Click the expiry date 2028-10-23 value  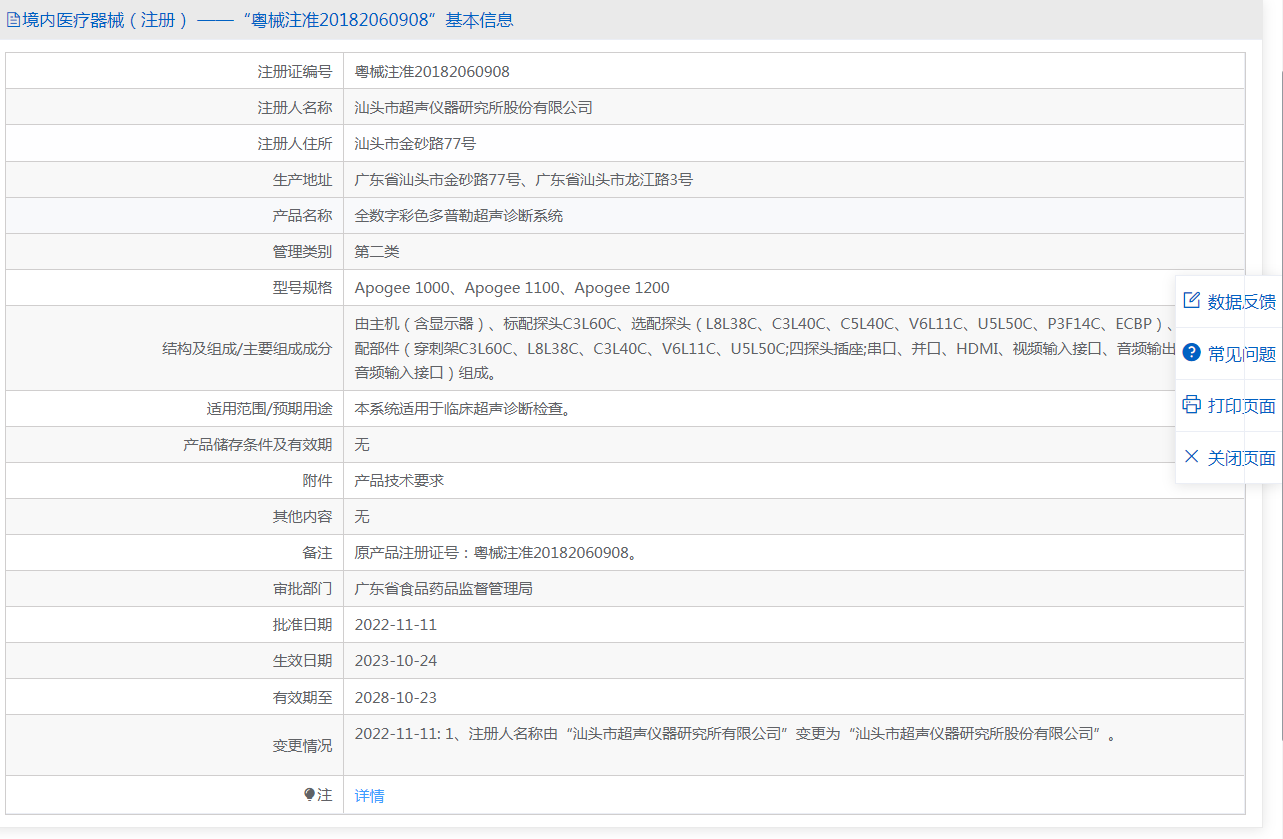pos(396,697)
